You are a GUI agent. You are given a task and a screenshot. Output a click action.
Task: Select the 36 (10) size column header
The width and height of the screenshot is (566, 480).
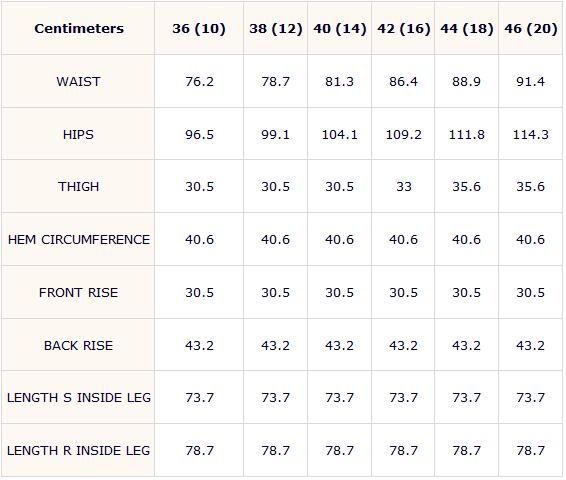click(199, 29)
